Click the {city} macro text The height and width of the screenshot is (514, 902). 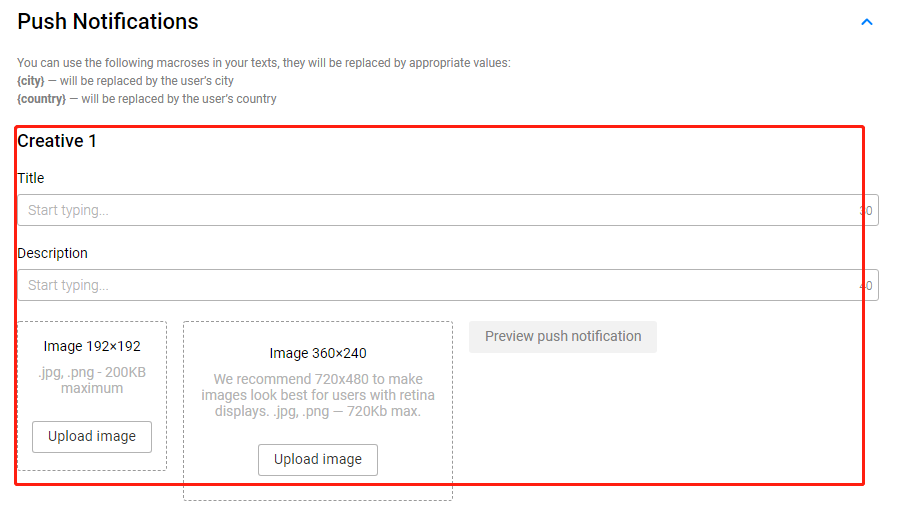point(31,81)
